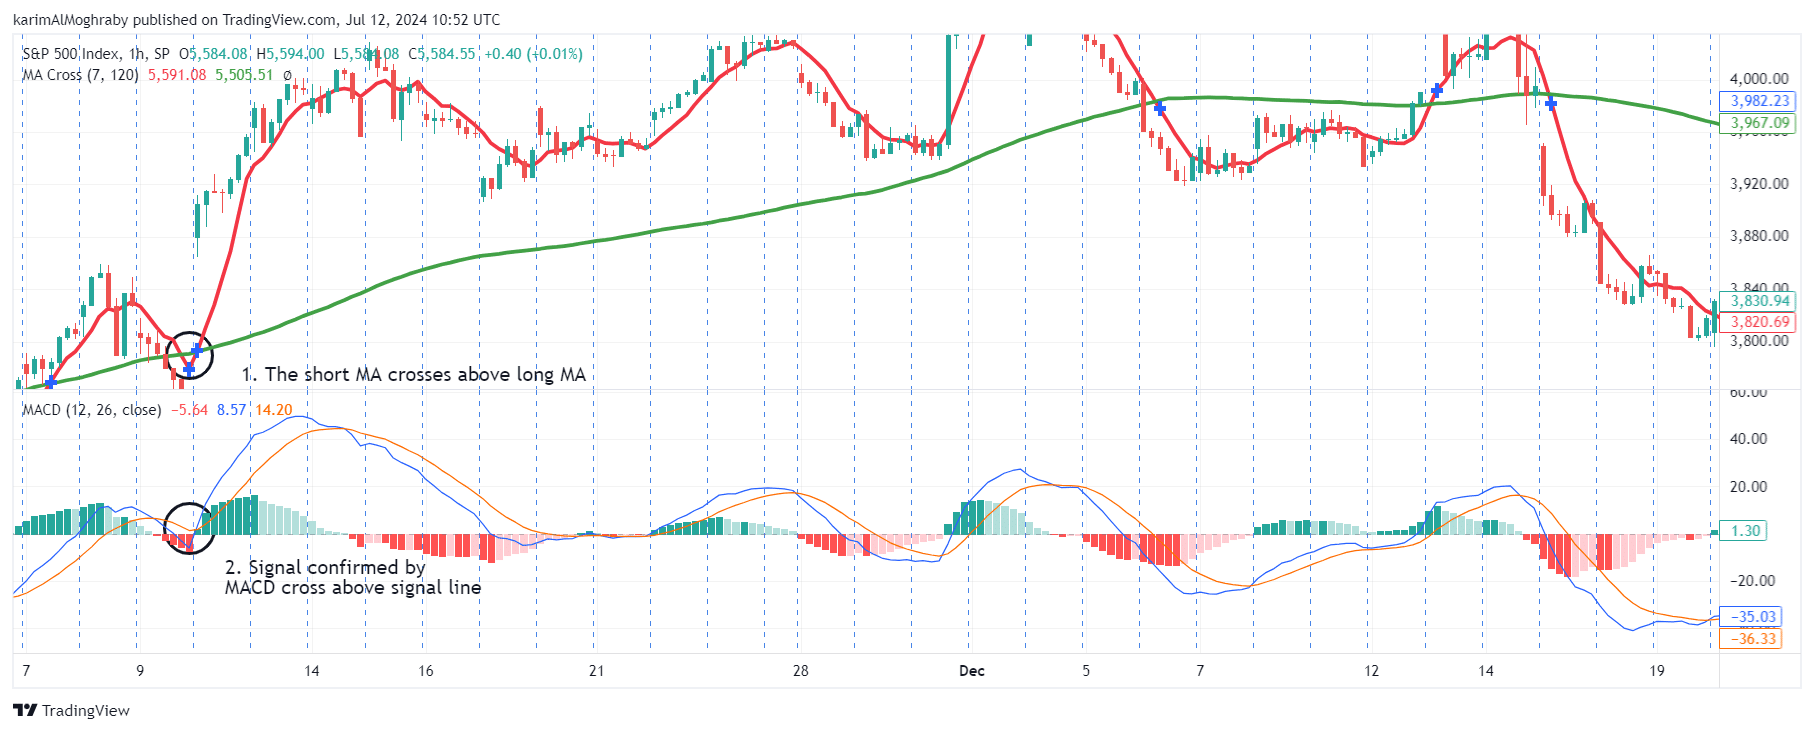Click the green 3,967.09 price axis tag
Screen dimensions: 1814x732
point(1759,123)
